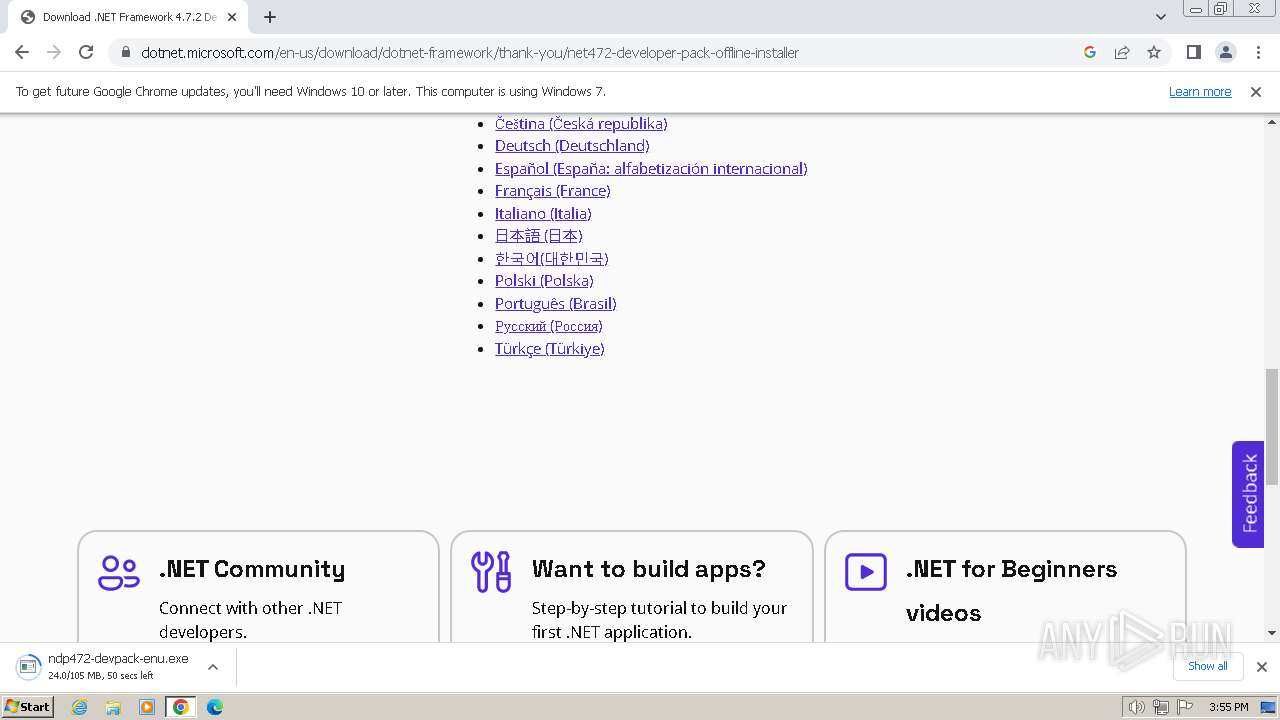The image size is (1280, 720).
Task: Open the Google icon in the address bar
Action: click(x=1090, y=52)
